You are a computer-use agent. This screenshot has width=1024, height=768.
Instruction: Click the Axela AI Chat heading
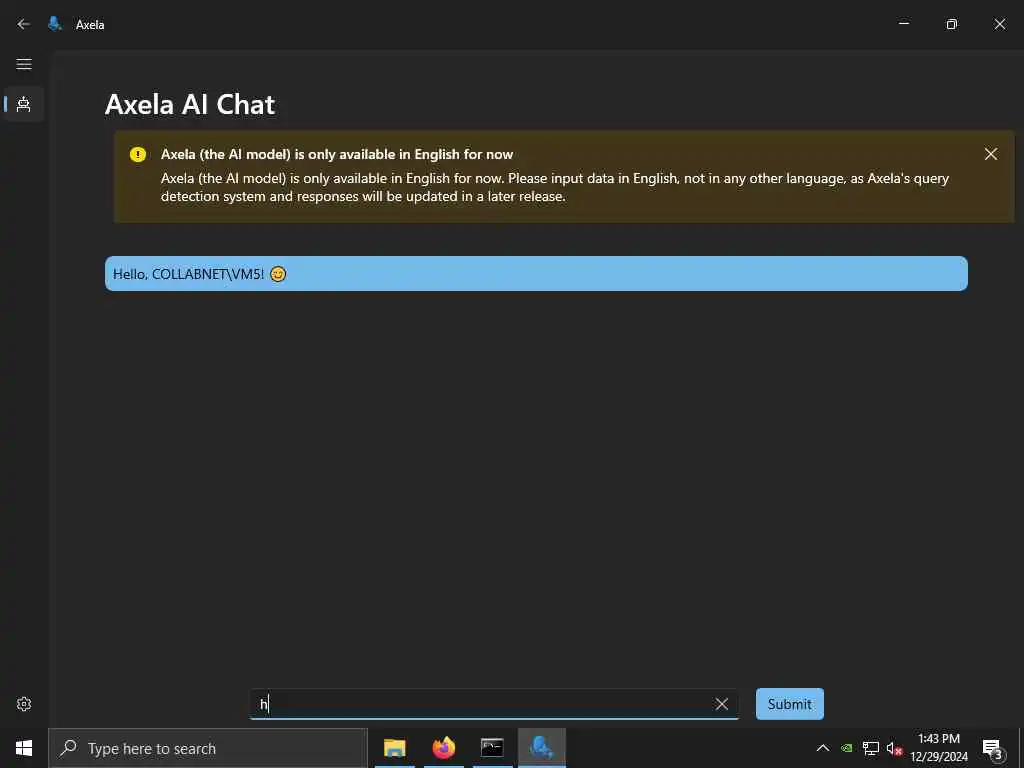tap(190, 104)
